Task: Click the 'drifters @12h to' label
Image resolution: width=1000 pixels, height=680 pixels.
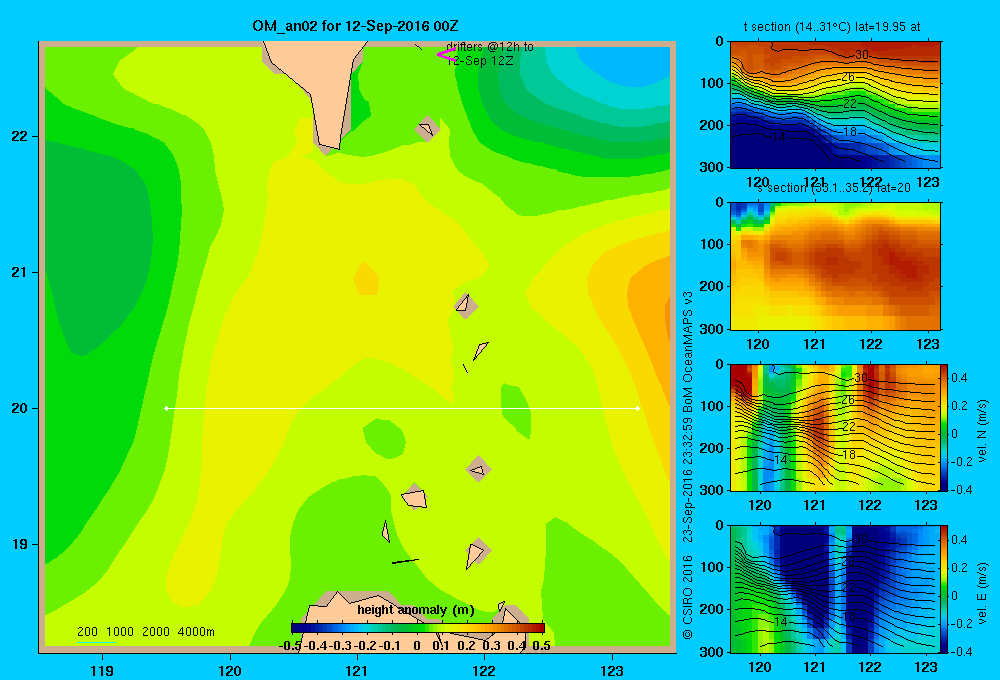Action: point(490,47)
